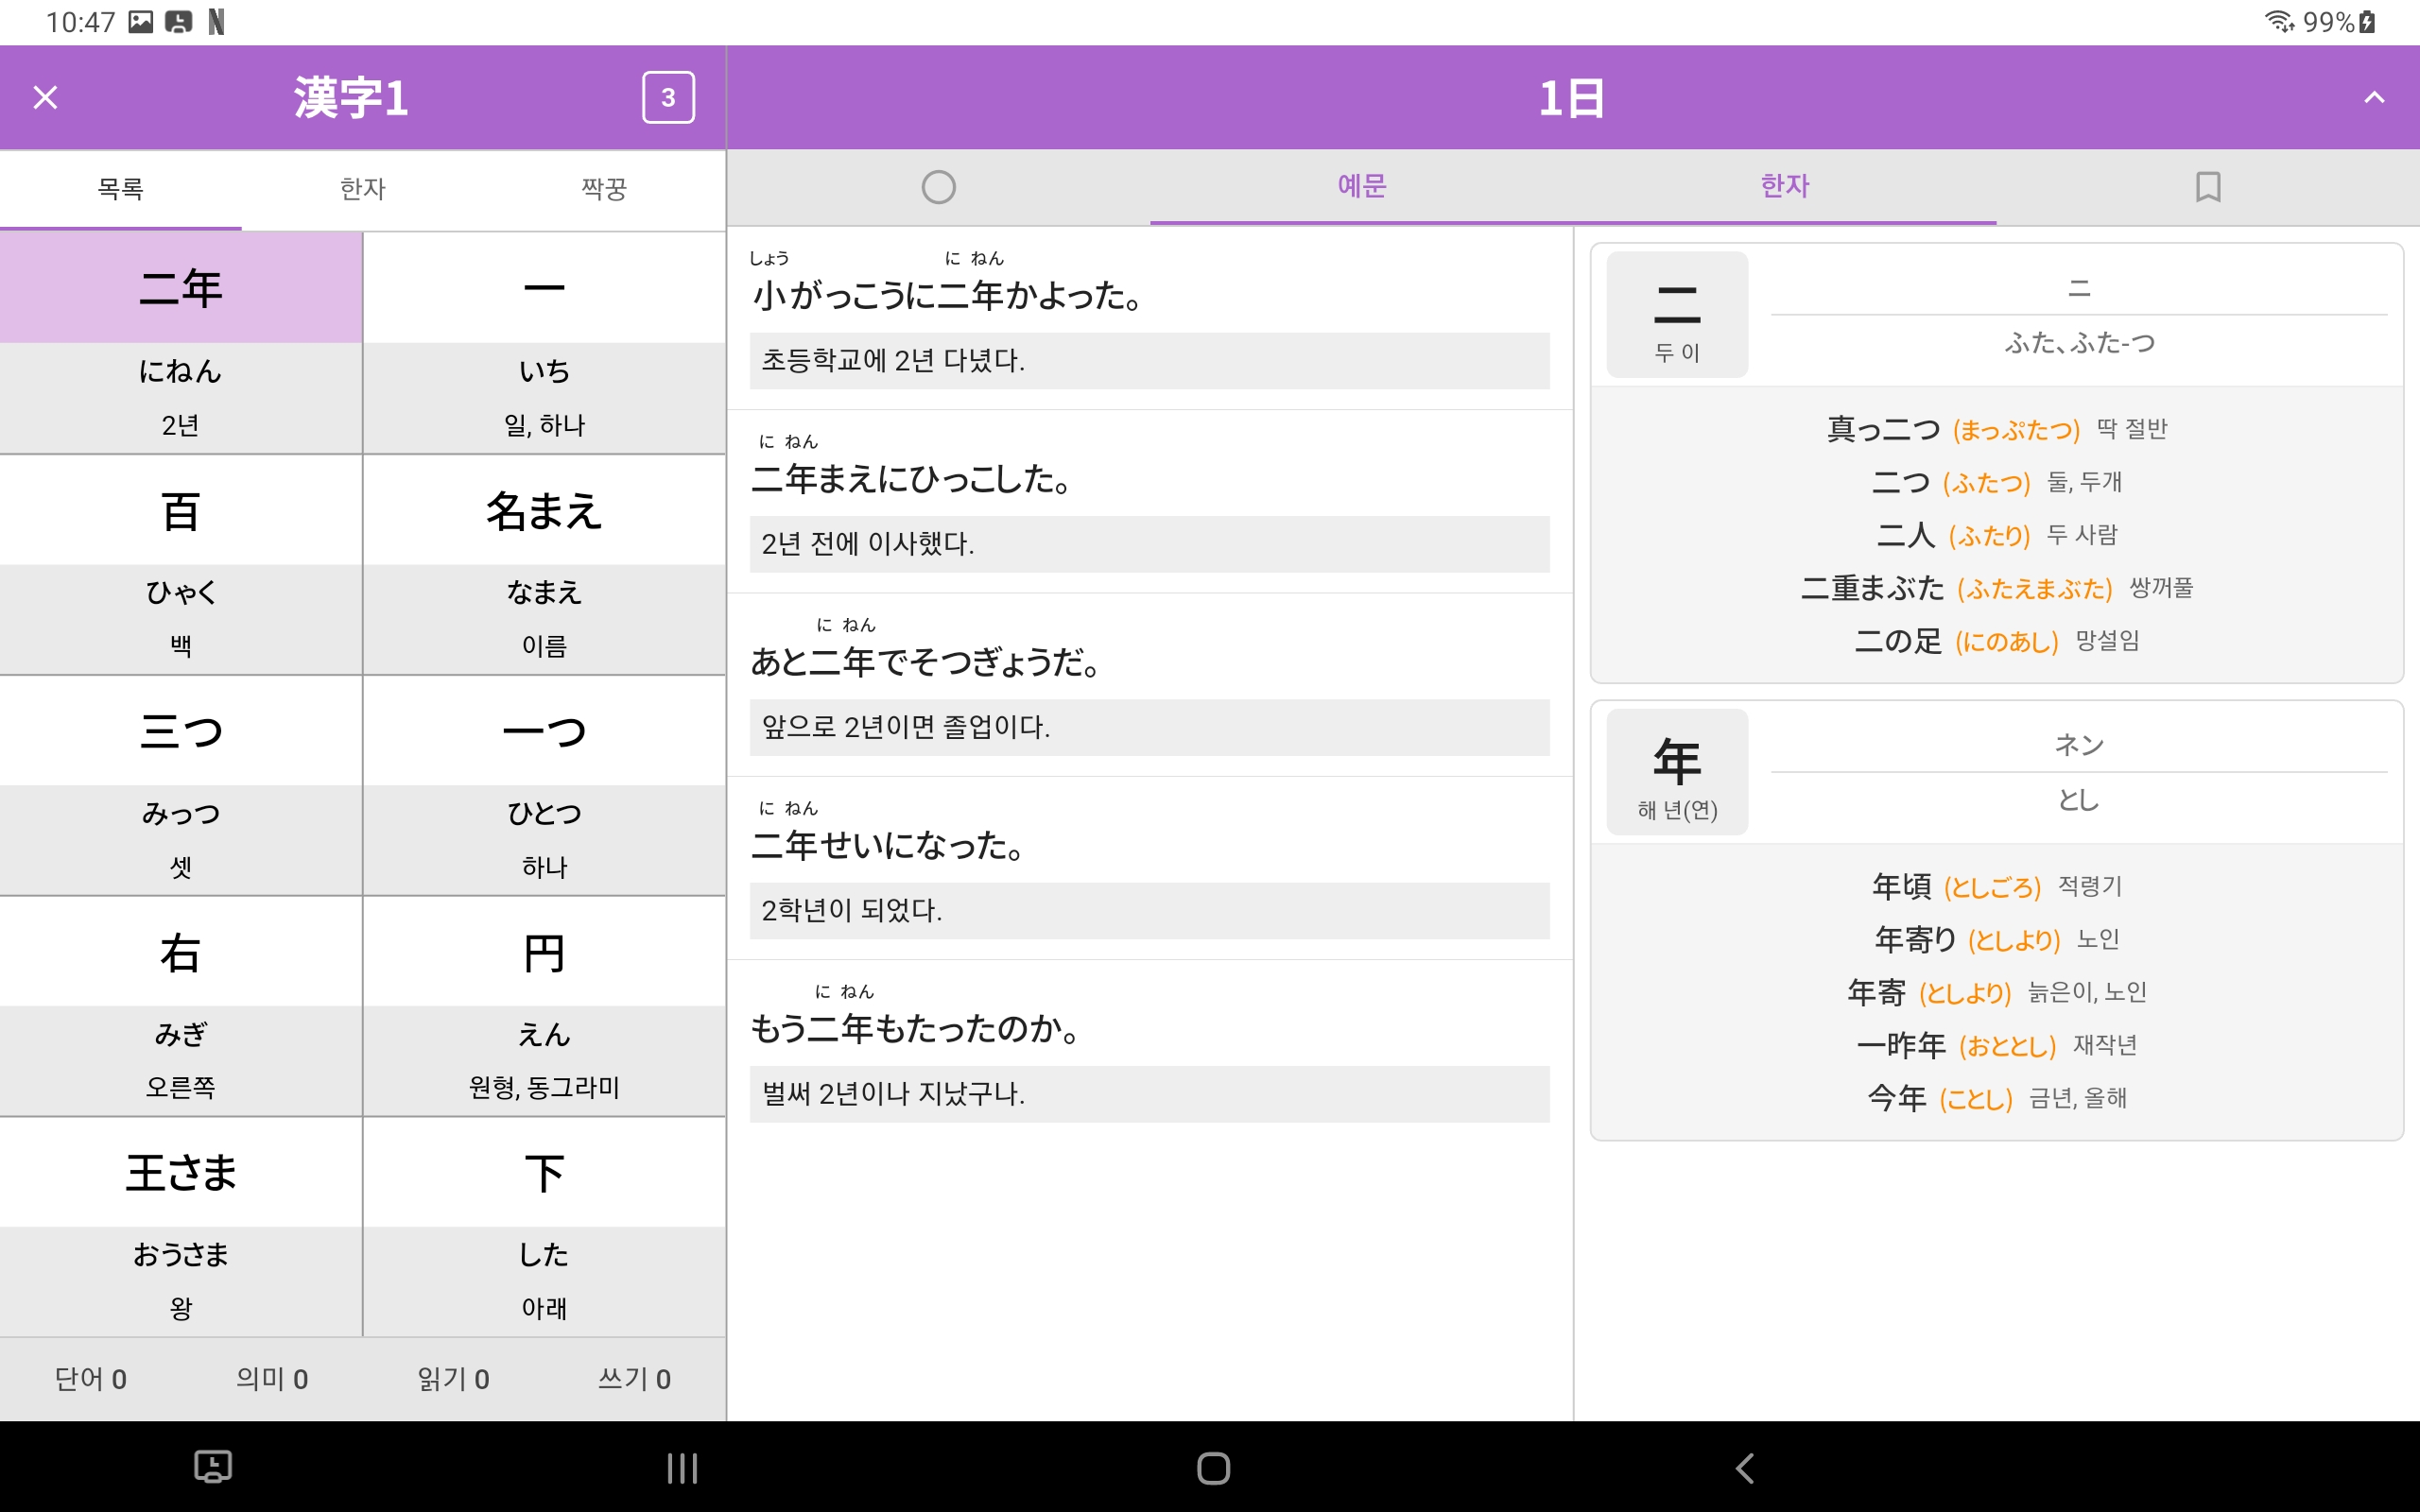Switch to the 예문 tab
The width and height of the screenshot is (2420, 1512).
[1361, 186]
